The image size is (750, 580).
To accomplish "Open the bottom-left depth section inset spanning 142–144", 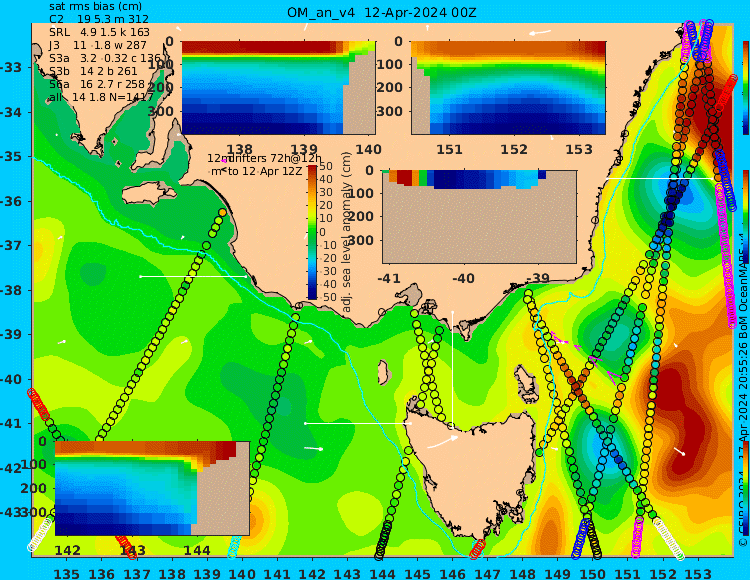I will click(152, 488).
